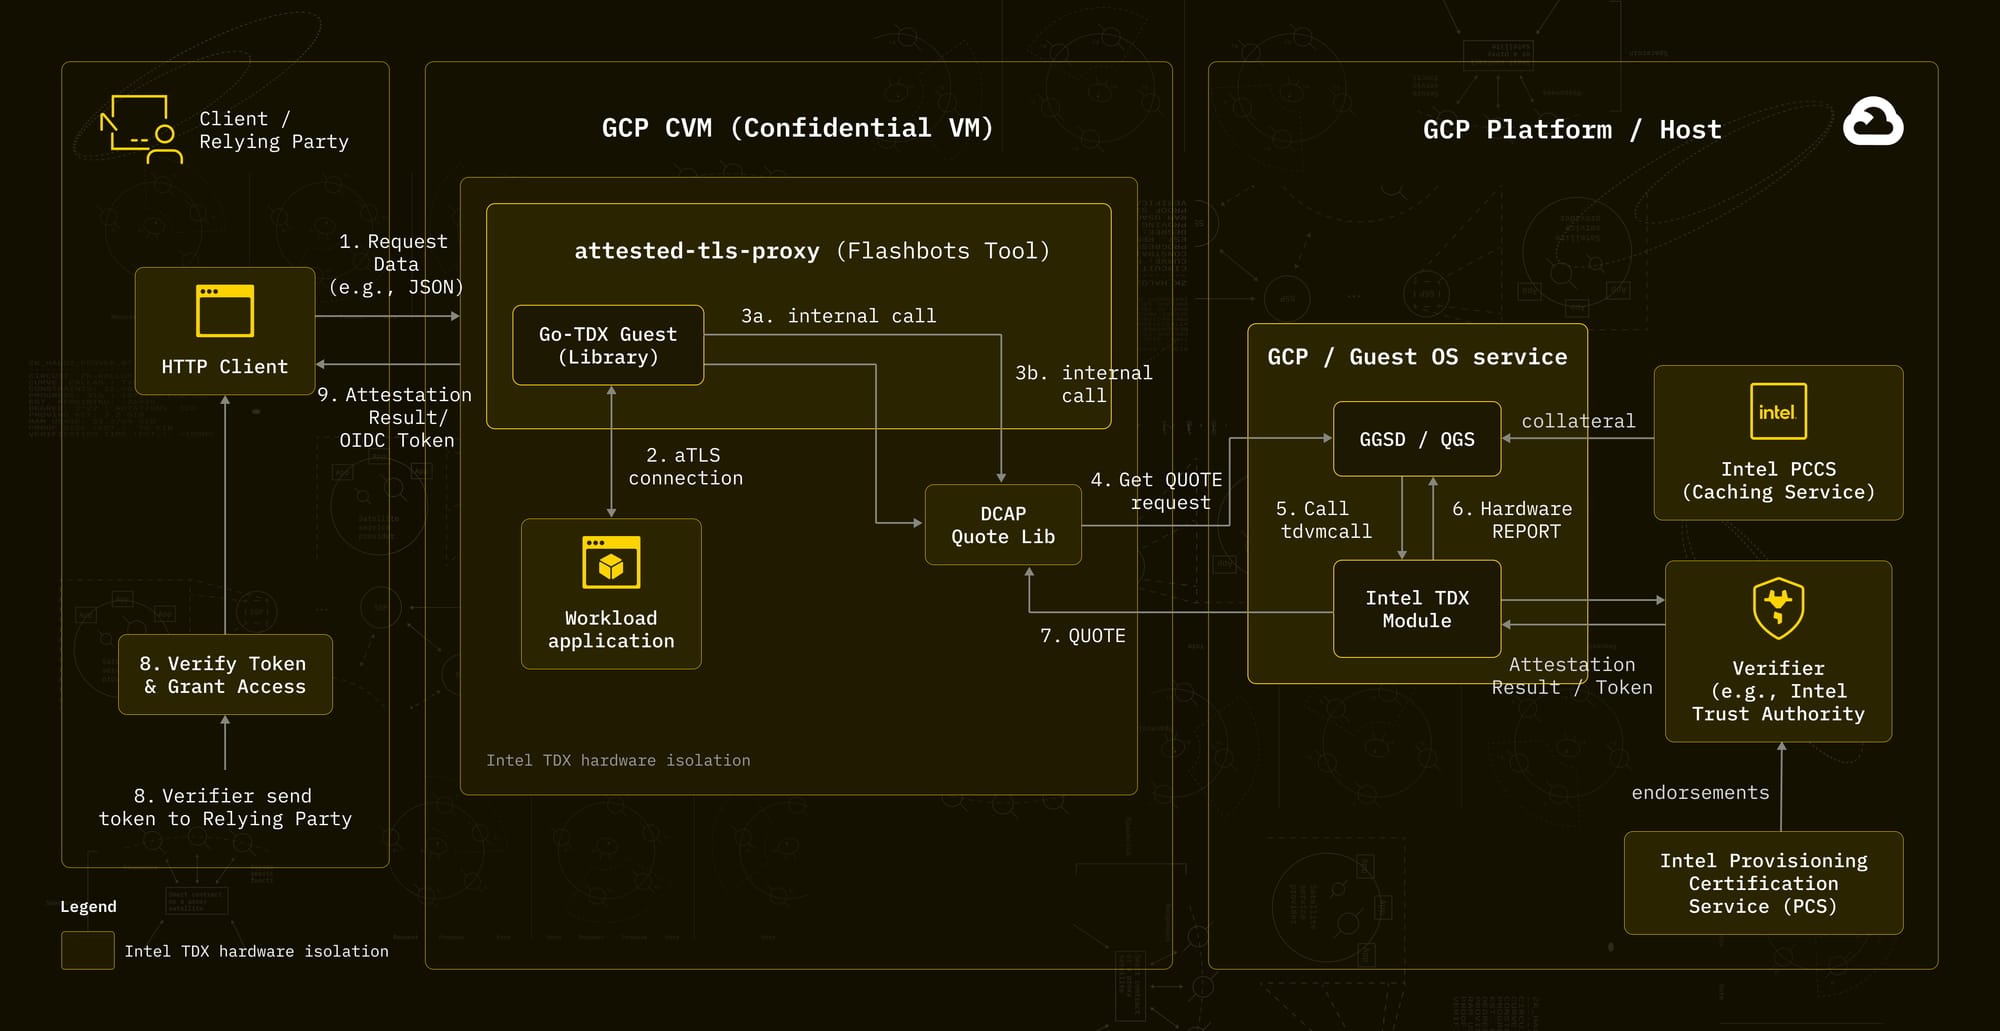Click the cloud icon in GCP Platform header

[1873, 121]
